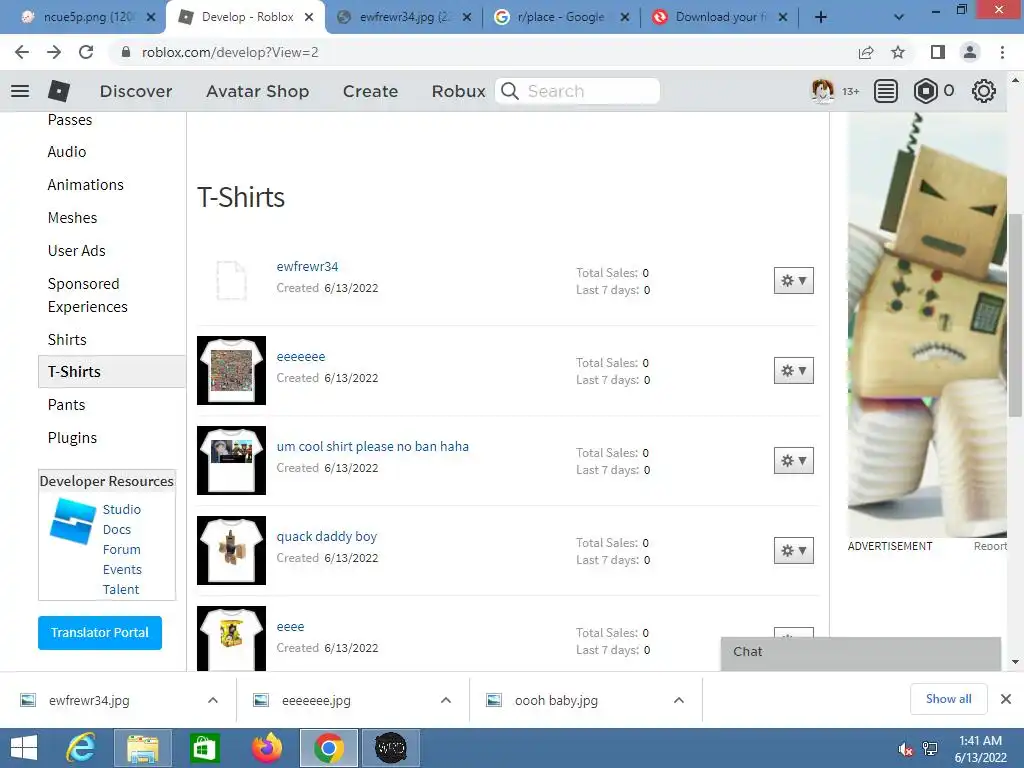Open the Forum developer resource link

[x=121, y=550]
